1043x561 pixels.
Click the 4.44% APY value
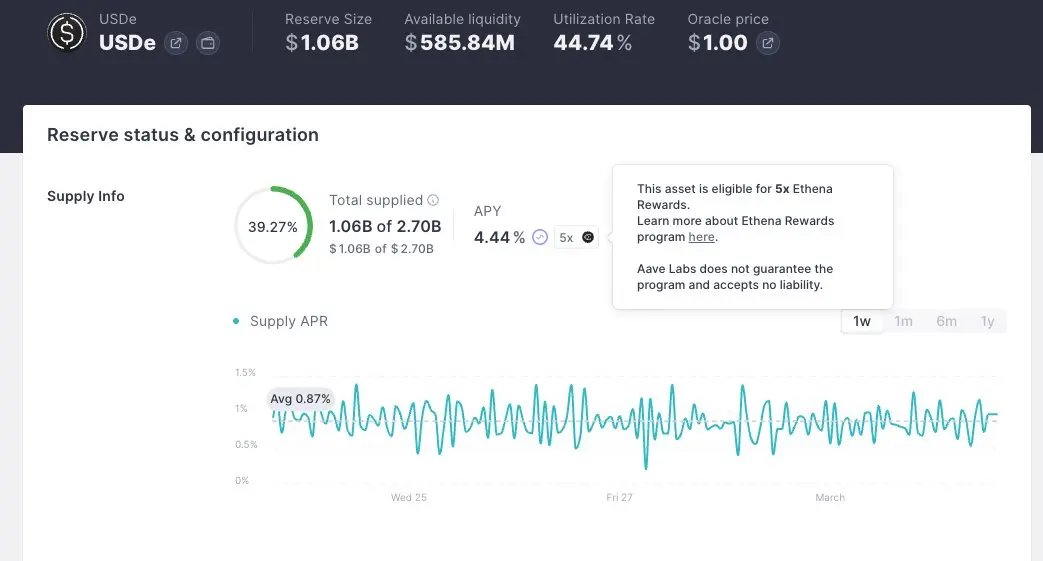coord(500,238)
